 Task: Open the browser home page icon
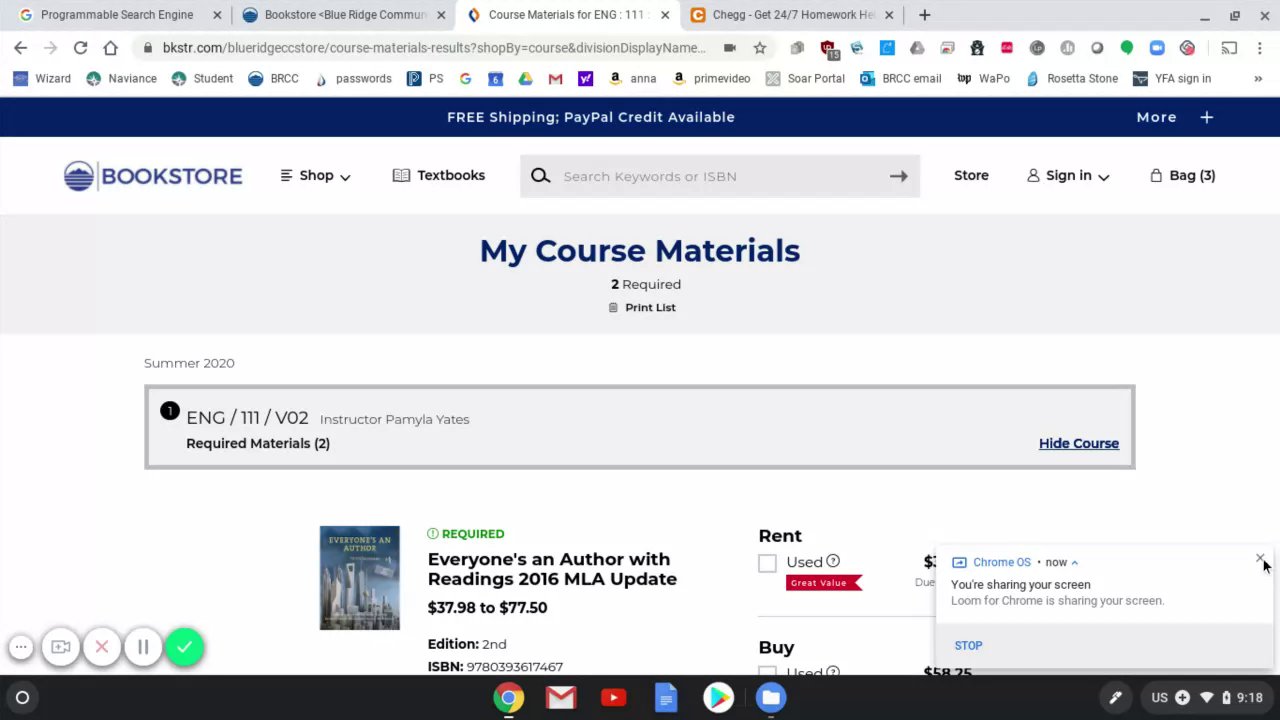110,48
